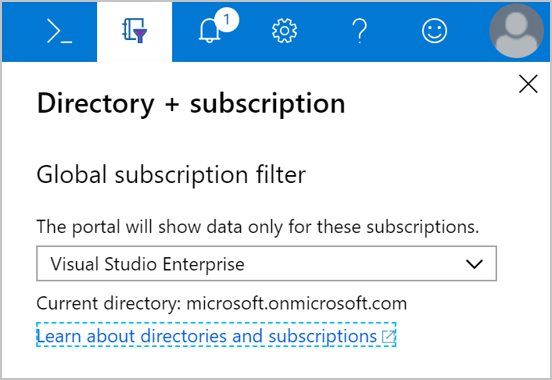The image size is (552, 380).
Task: Click the 'Global subscription filter' heading
Action: (171, 175)
